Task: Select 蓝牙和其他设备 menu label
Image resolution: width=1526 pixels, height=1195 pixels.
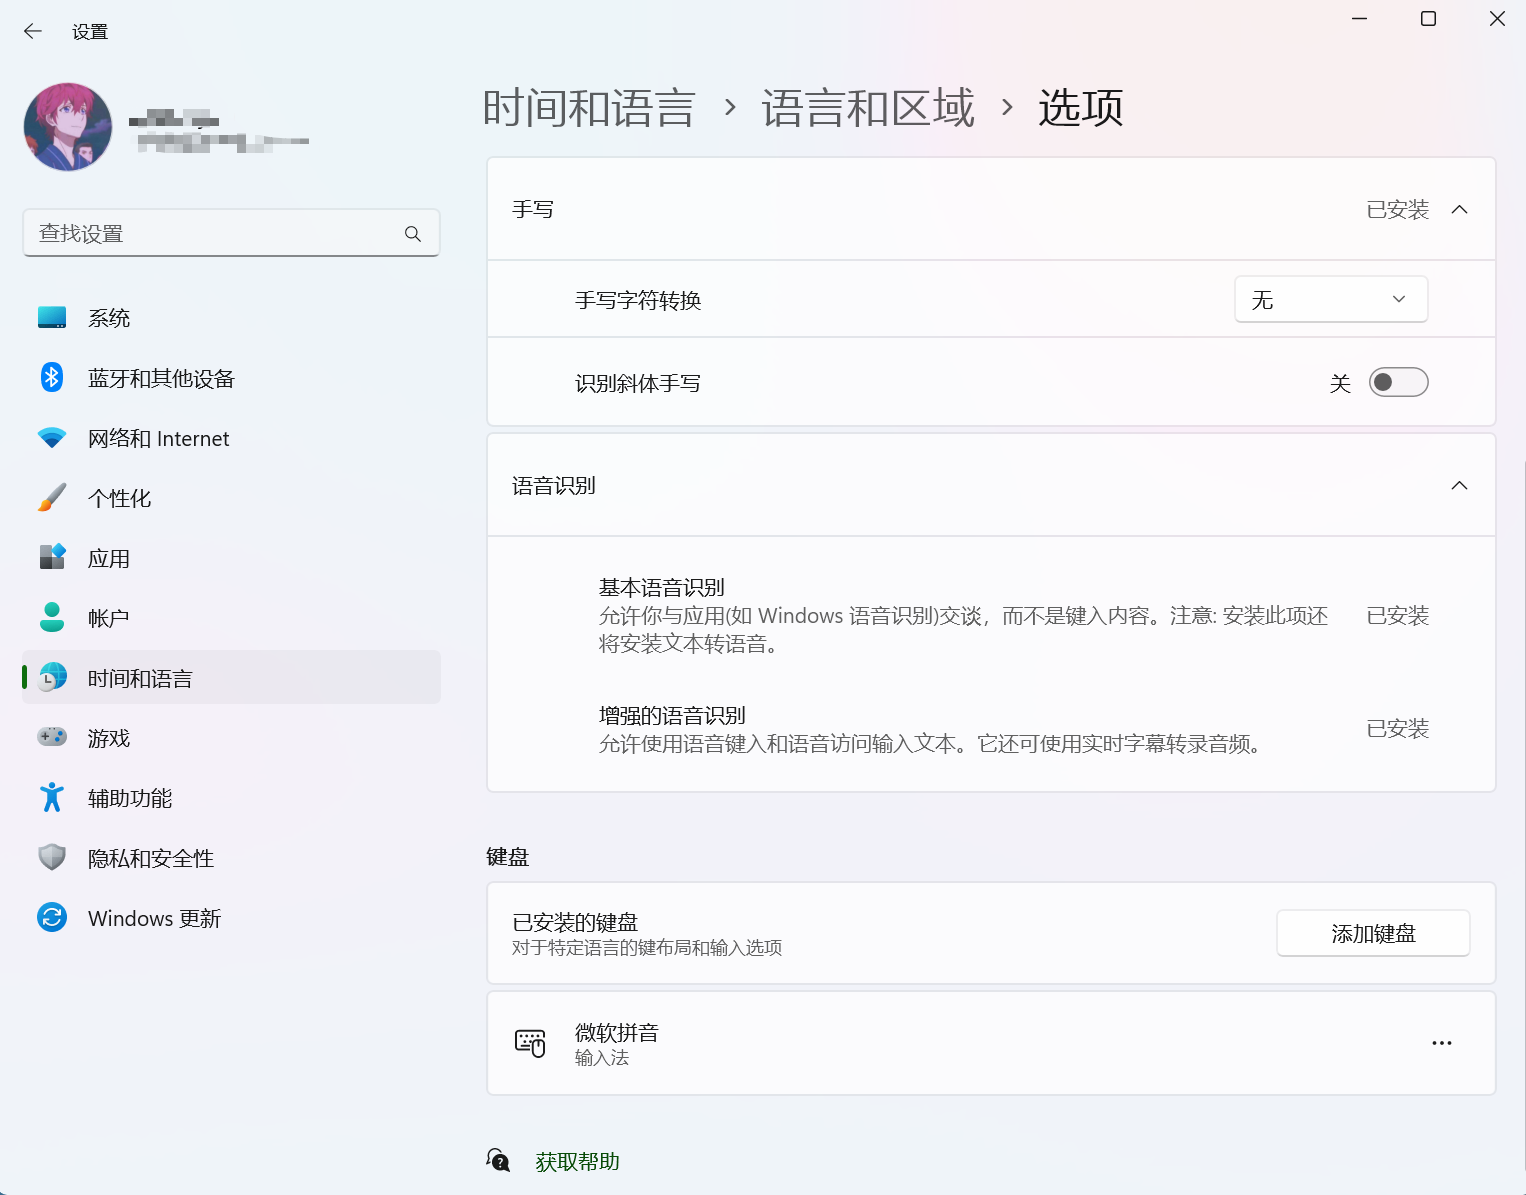Action: [161, 378]
